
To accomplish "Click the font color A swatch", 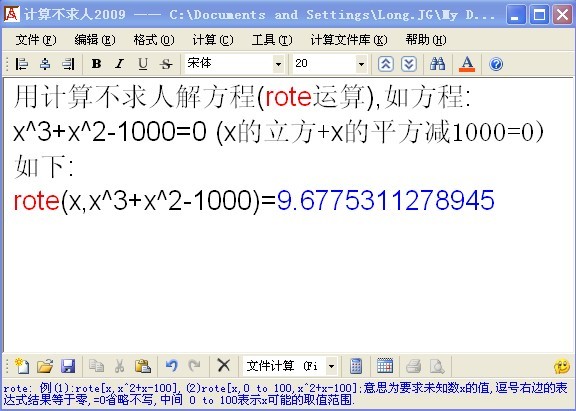I will (x=467, y=64).
